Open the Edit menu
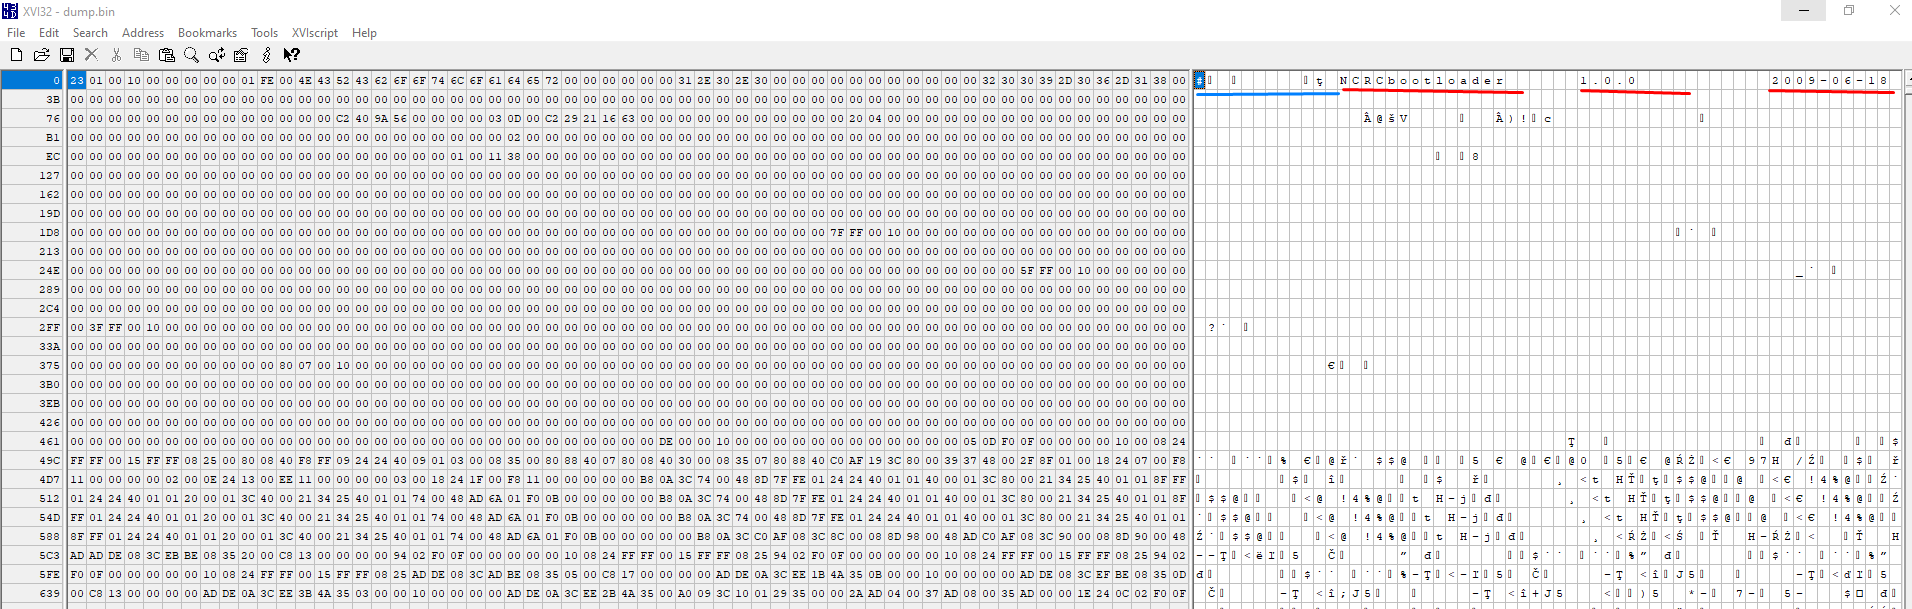Screen dimensions: 1912x609 pyautogui.click(x=49, y=33)
